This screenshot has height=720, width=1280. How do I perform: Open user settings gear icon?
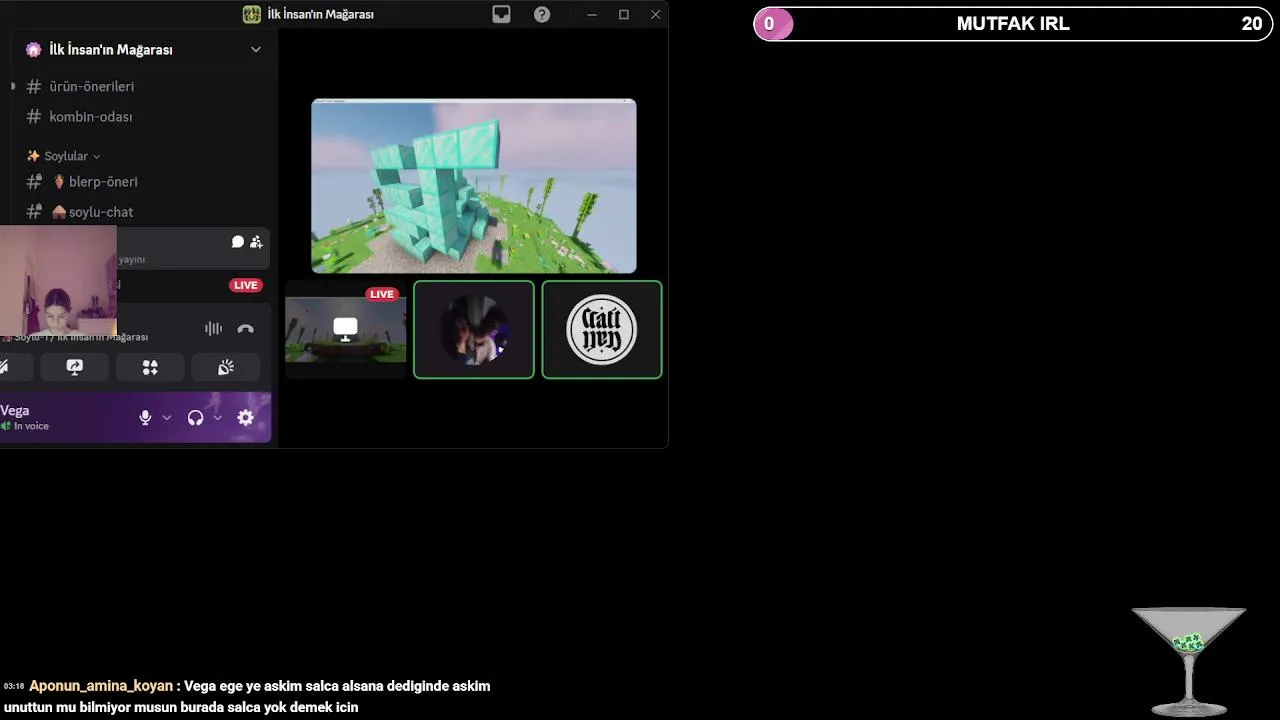pyautogui.click(x=246, y=418)
